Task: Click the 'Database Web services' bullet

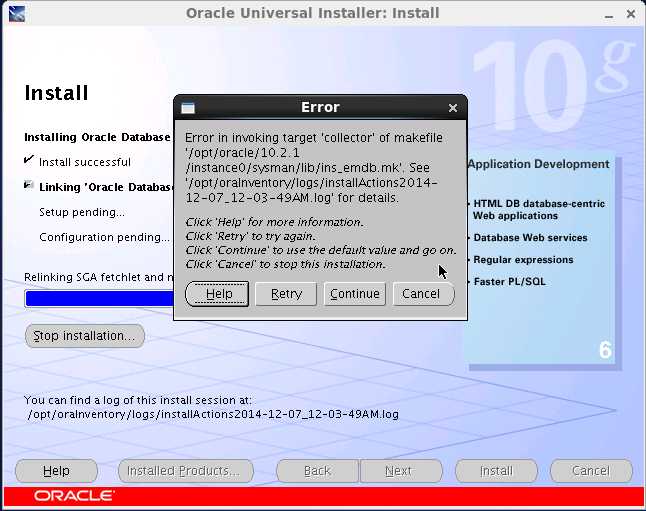Action: click(x=530, y=238)
